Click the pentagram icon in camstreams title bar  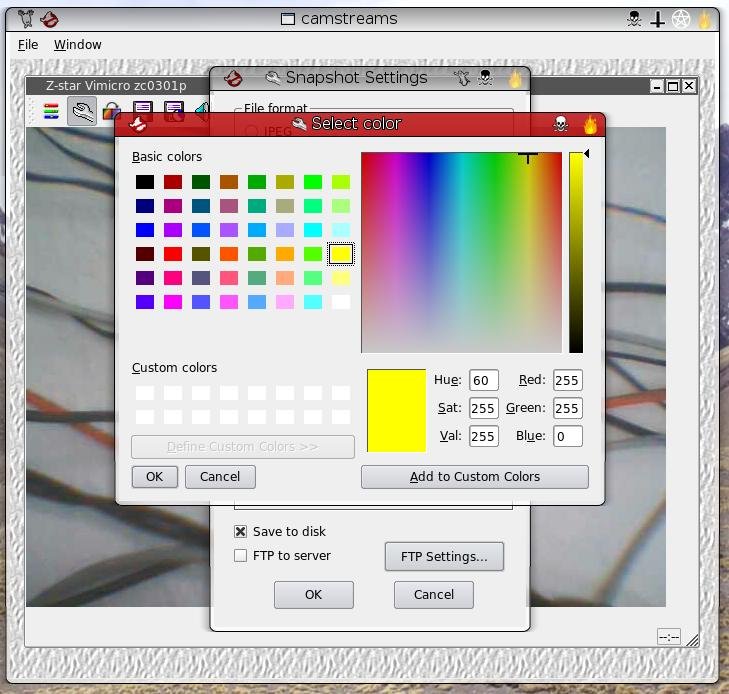tap(681, 19)
